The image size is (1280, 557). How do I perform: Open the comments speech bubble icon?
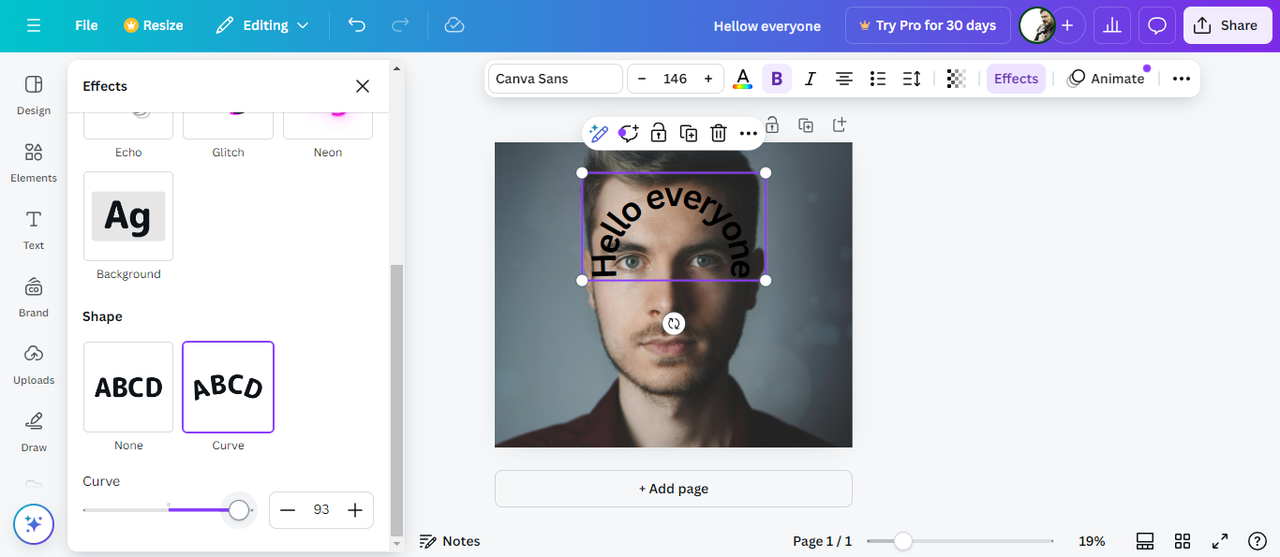[x=1157, y=26]
